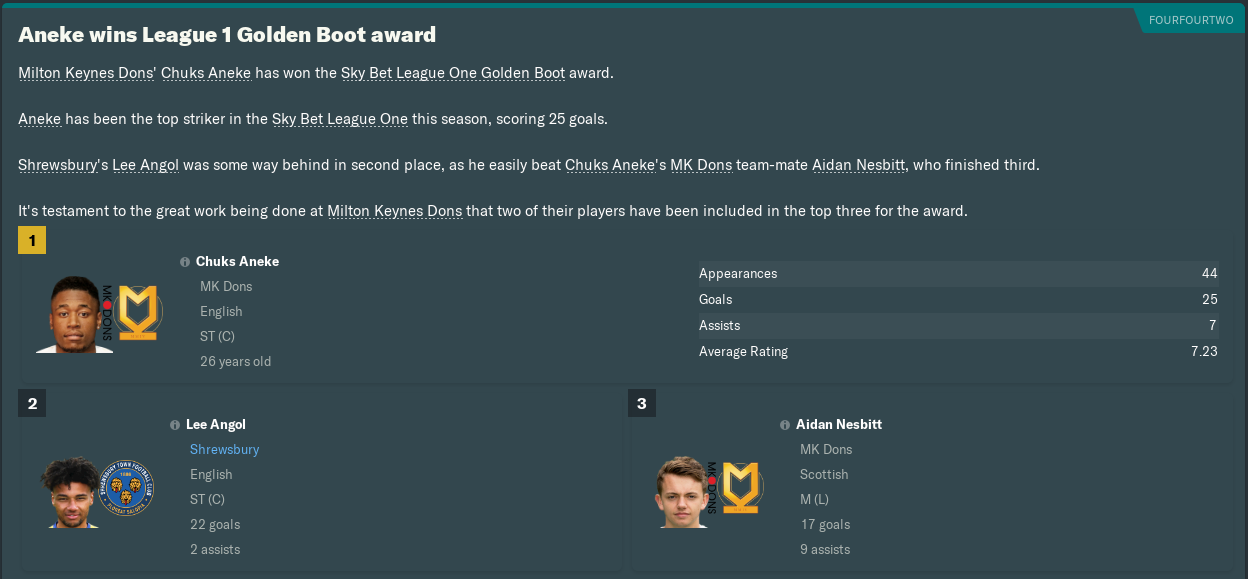Open Chuks Aneke's player portrait
This screenshot has width=1248, height=579.
click(x=75, y=314)
